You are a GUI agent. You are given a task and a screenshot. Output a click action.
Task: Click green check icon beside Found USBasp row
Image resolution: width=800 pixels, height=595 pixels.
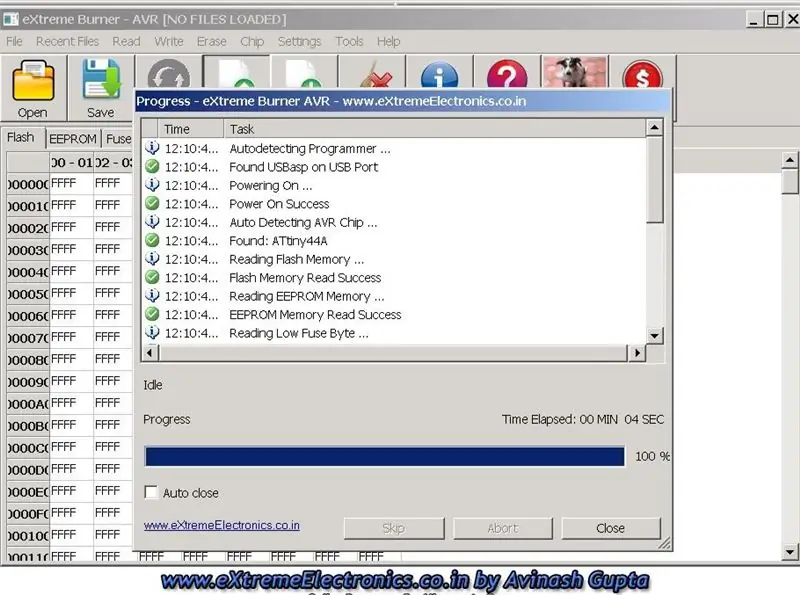[x=152, y=166]
